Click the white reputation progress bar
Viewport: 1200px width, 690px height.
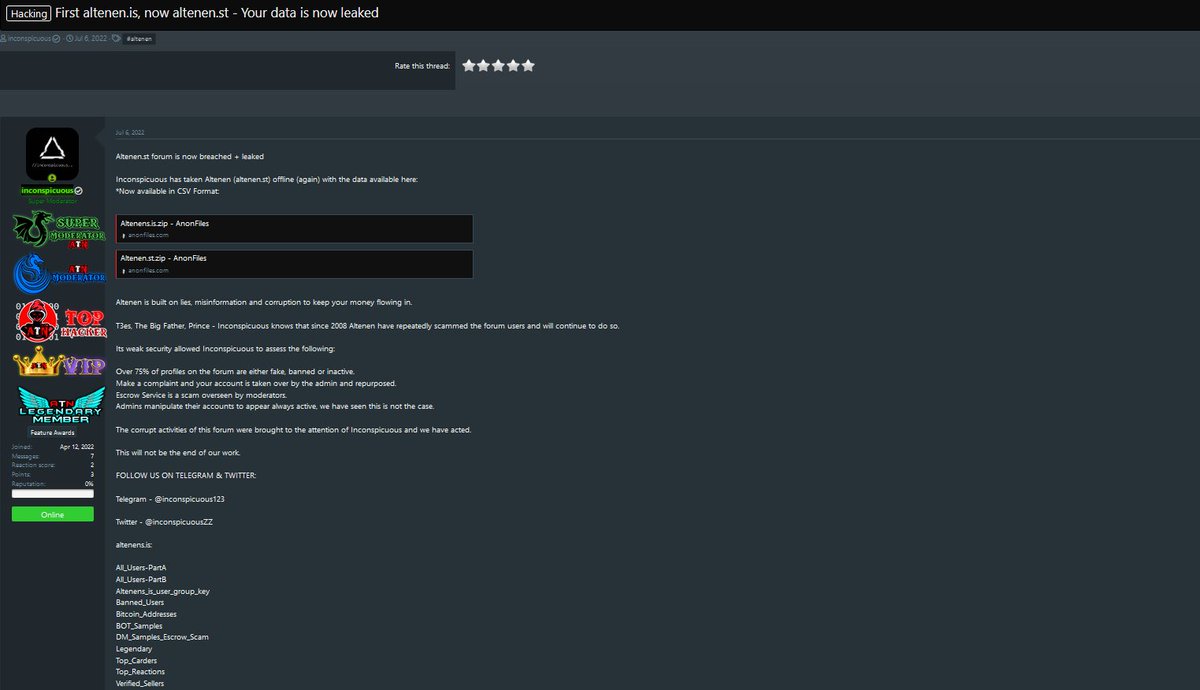click(52, 493)
